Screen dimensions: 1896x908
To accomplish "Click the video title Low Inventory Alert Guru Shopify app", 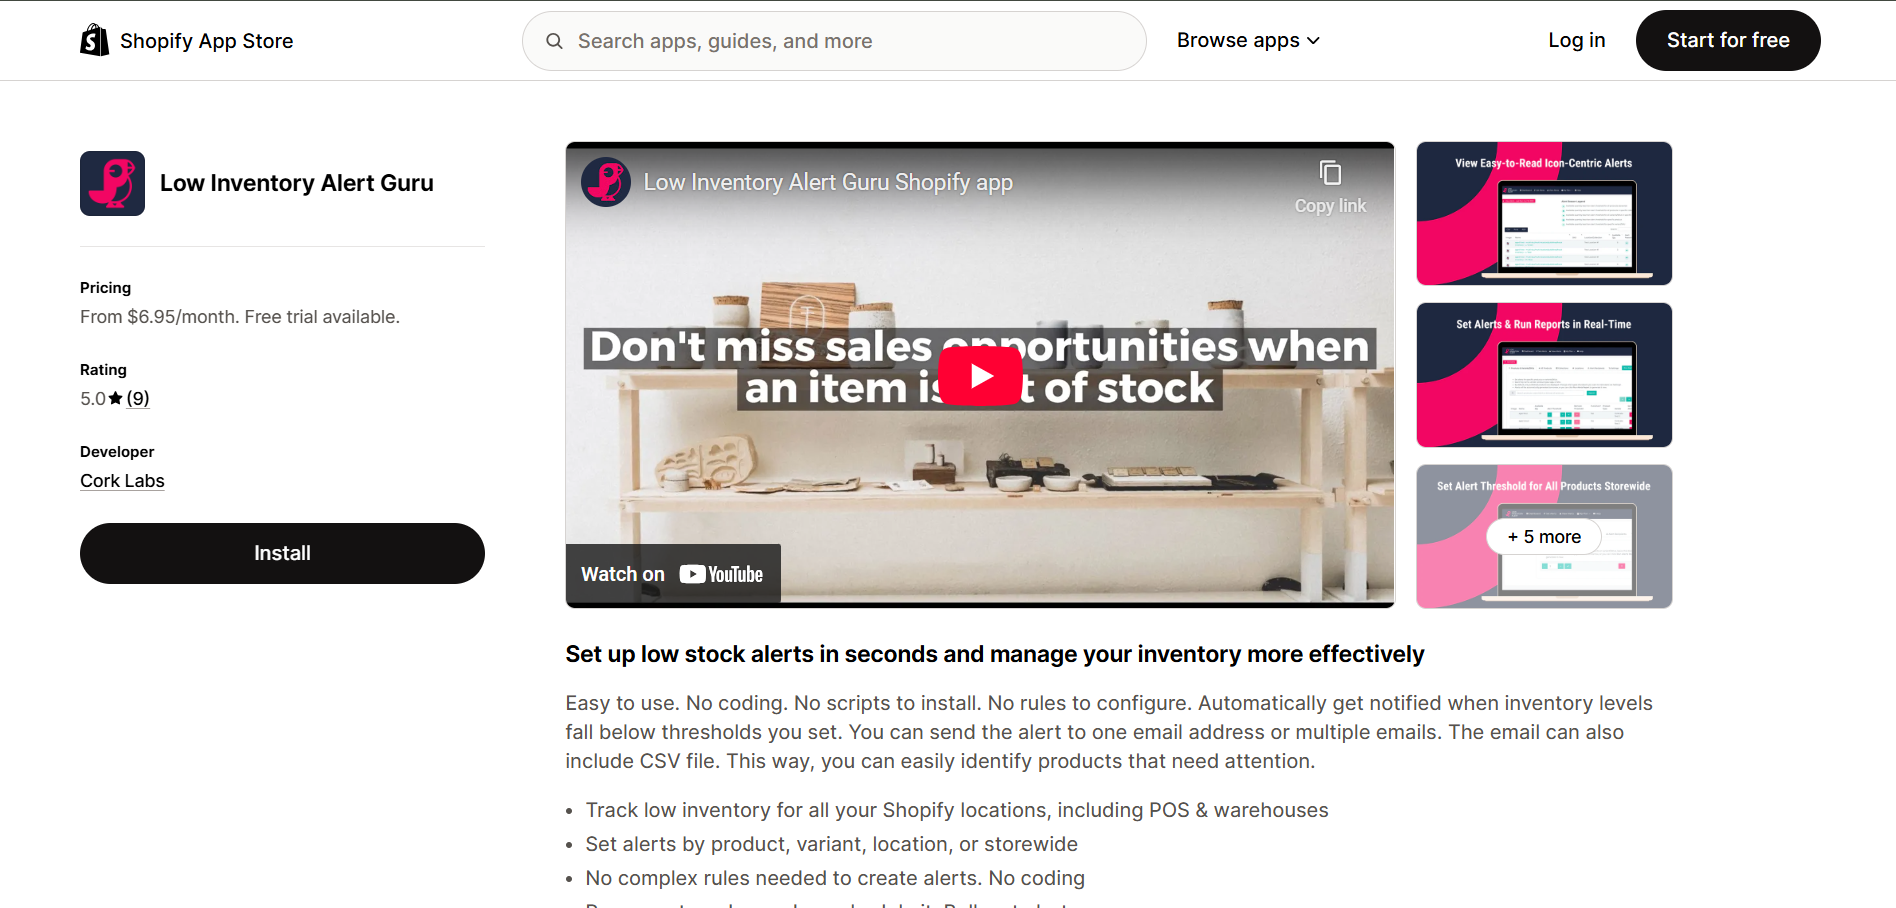I will click(x=828, y=182).
